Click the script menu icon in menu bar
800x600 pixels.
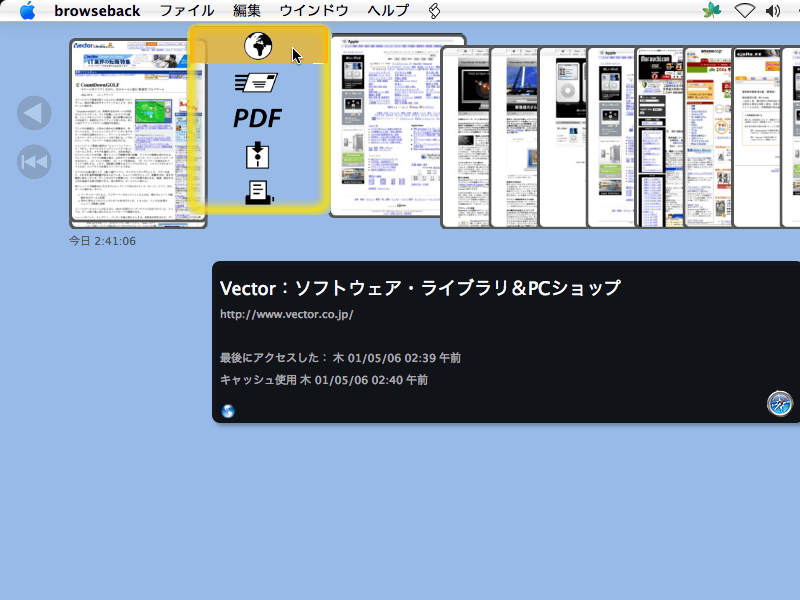coord(434,11)
